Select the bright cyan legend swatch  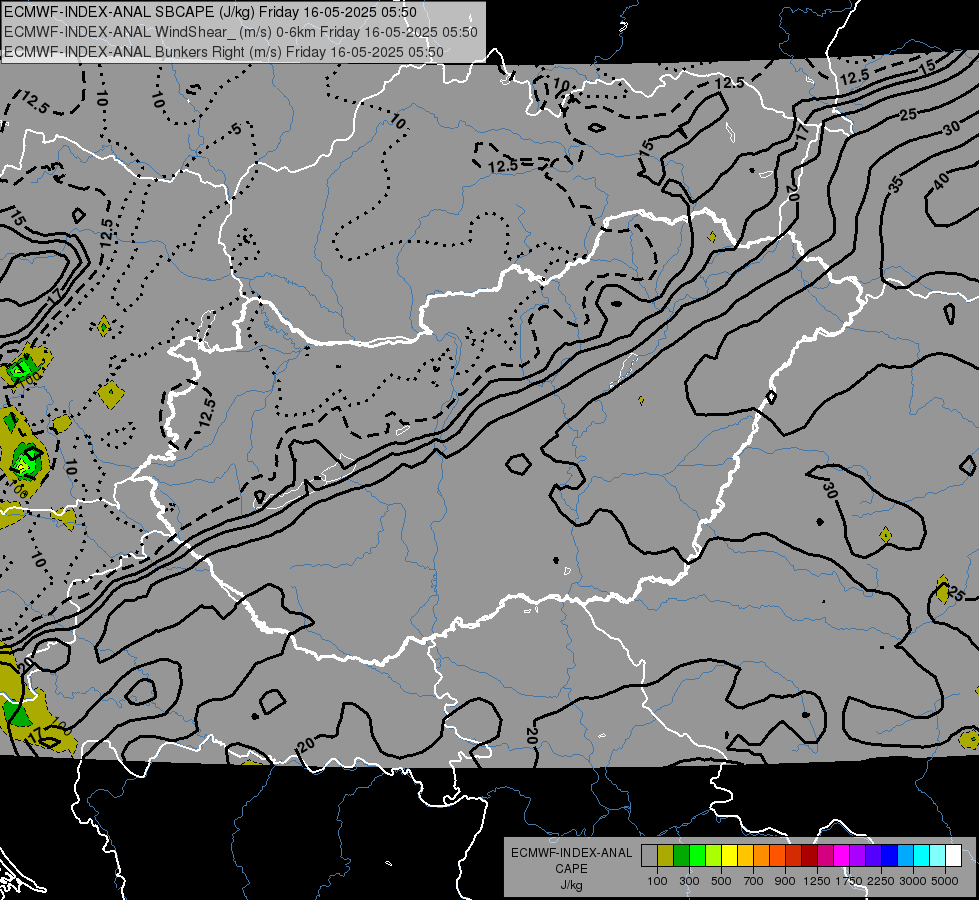pos(921,856)
